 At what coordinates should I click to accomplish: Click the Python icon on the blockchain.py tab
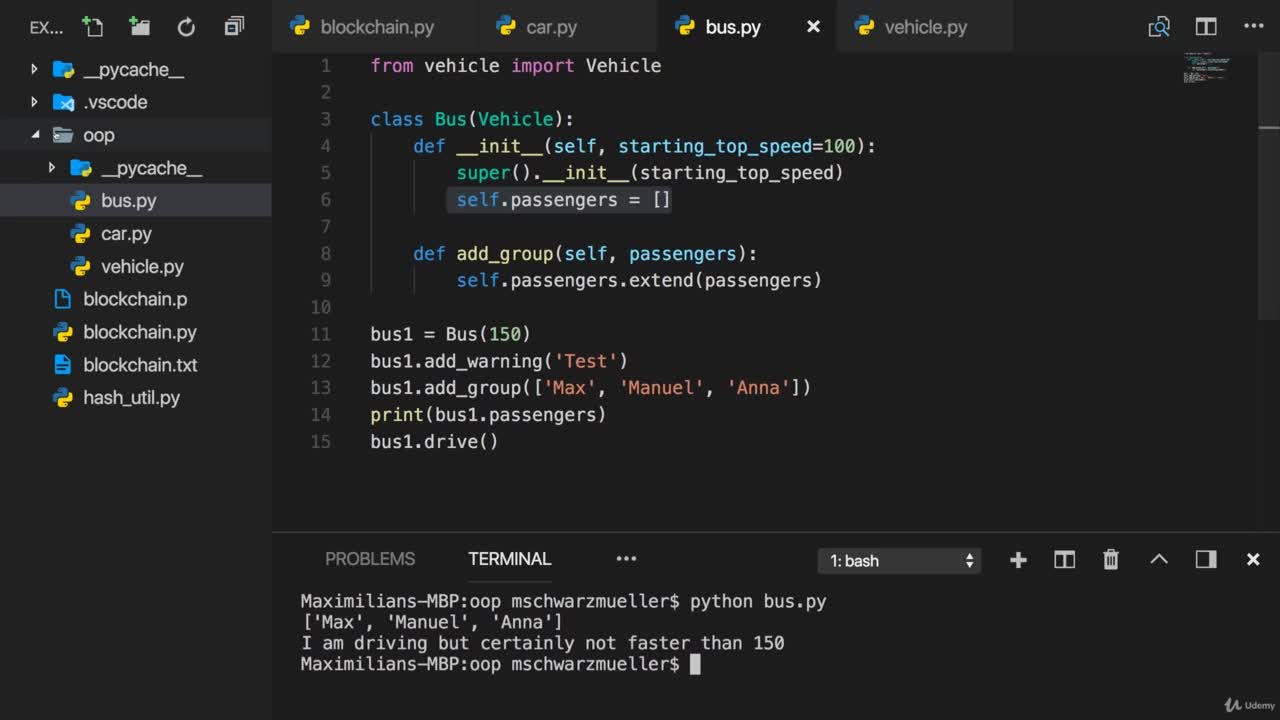pyautogui.click(x=300, y=26)
